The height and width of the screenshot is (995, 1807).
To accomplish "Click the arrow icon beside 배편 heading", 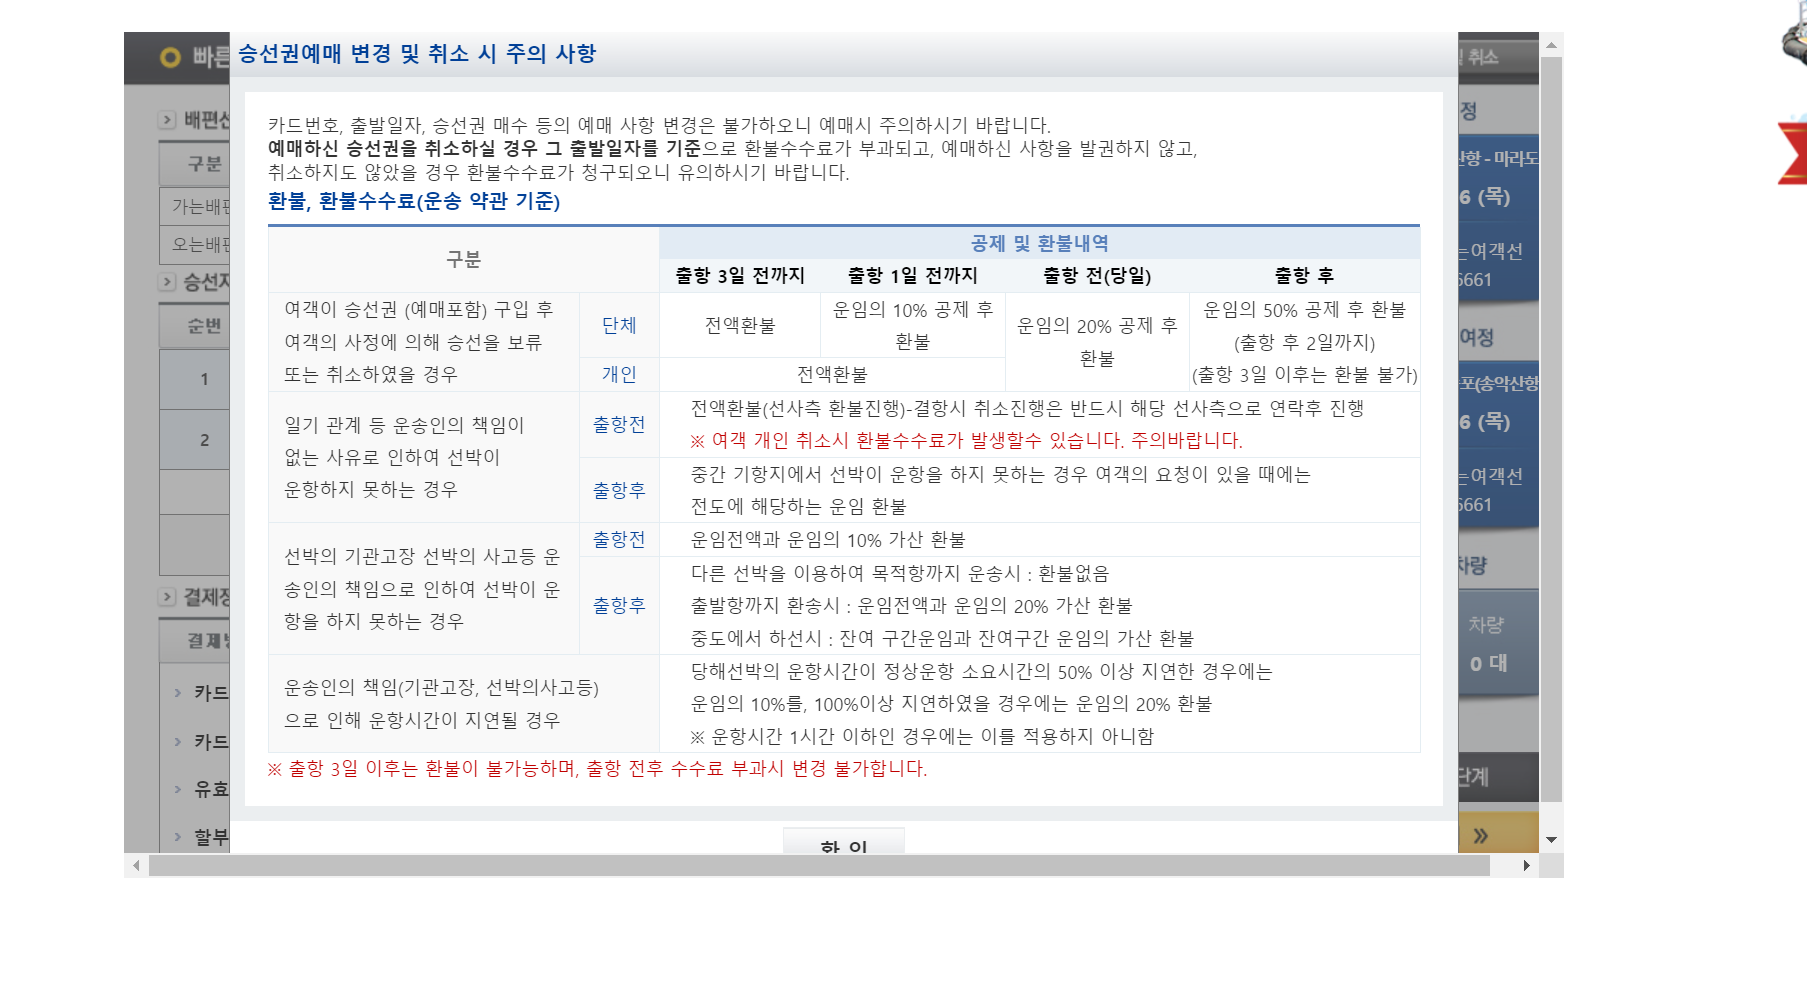I will pyautogui.click(x=168, y=120).
